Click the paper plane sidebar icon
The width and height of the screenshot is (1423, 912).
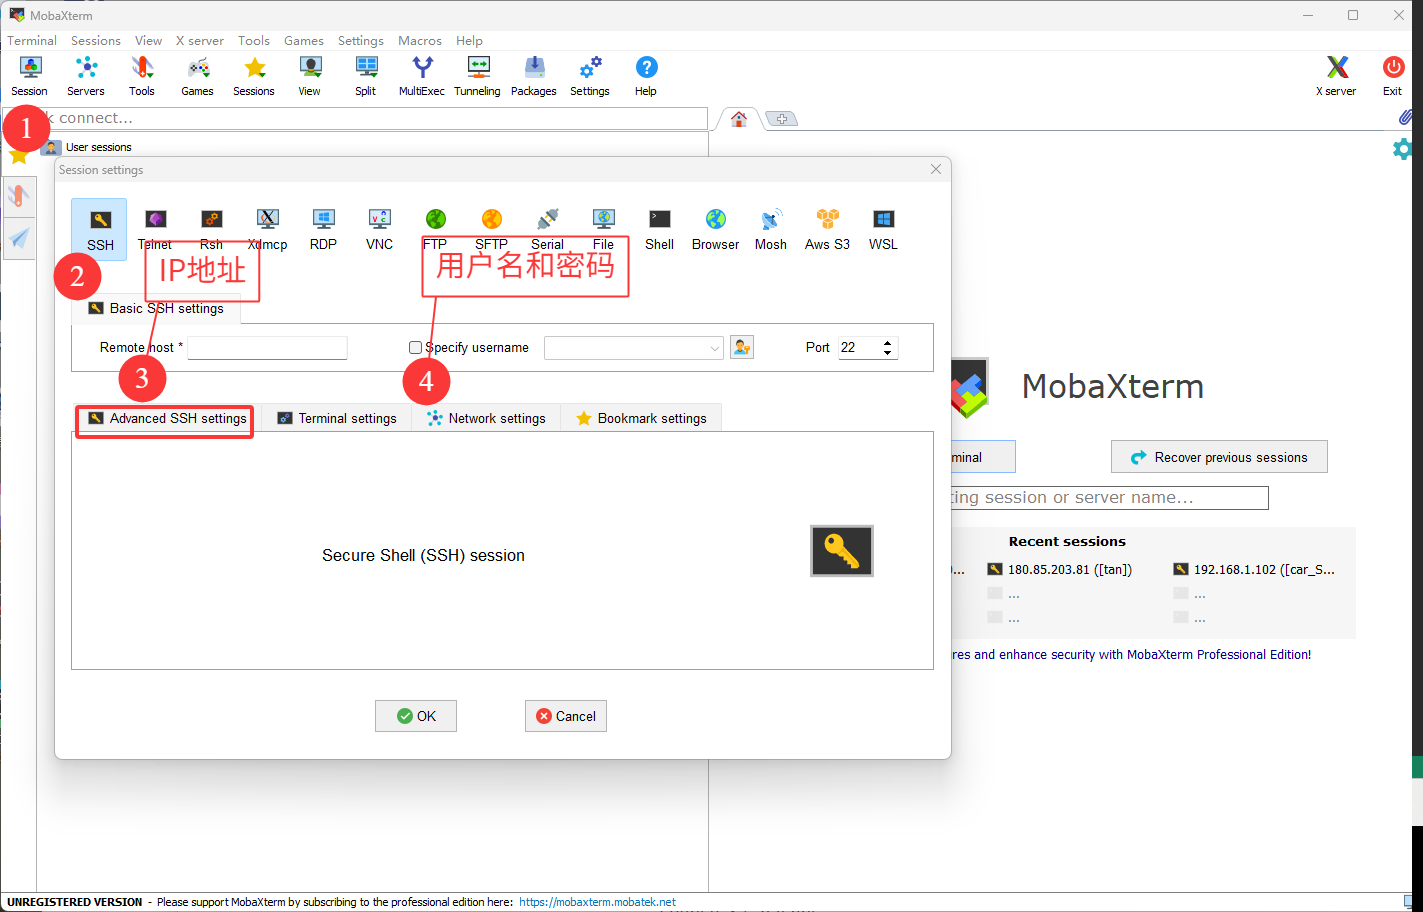click(x=19, y=238)
